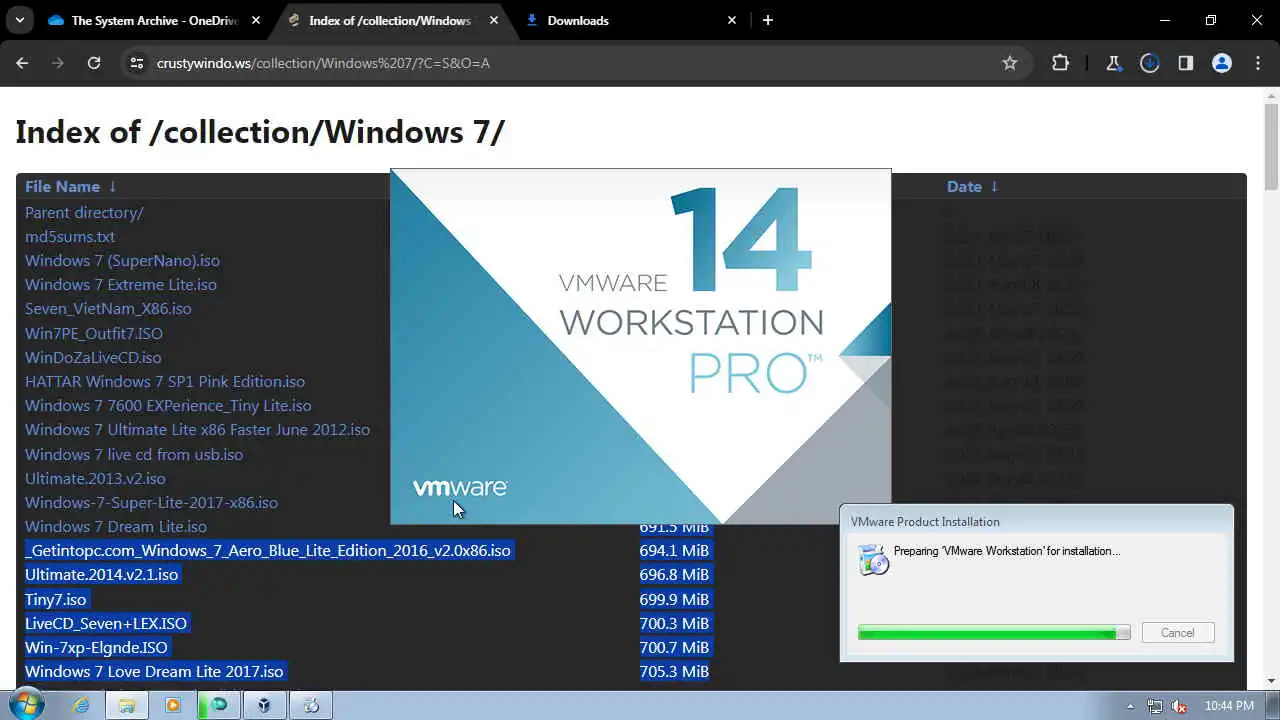1280x720 pixels.
Task: Toggle the Chrome side panel
Action: click(x=1186, y=63)
